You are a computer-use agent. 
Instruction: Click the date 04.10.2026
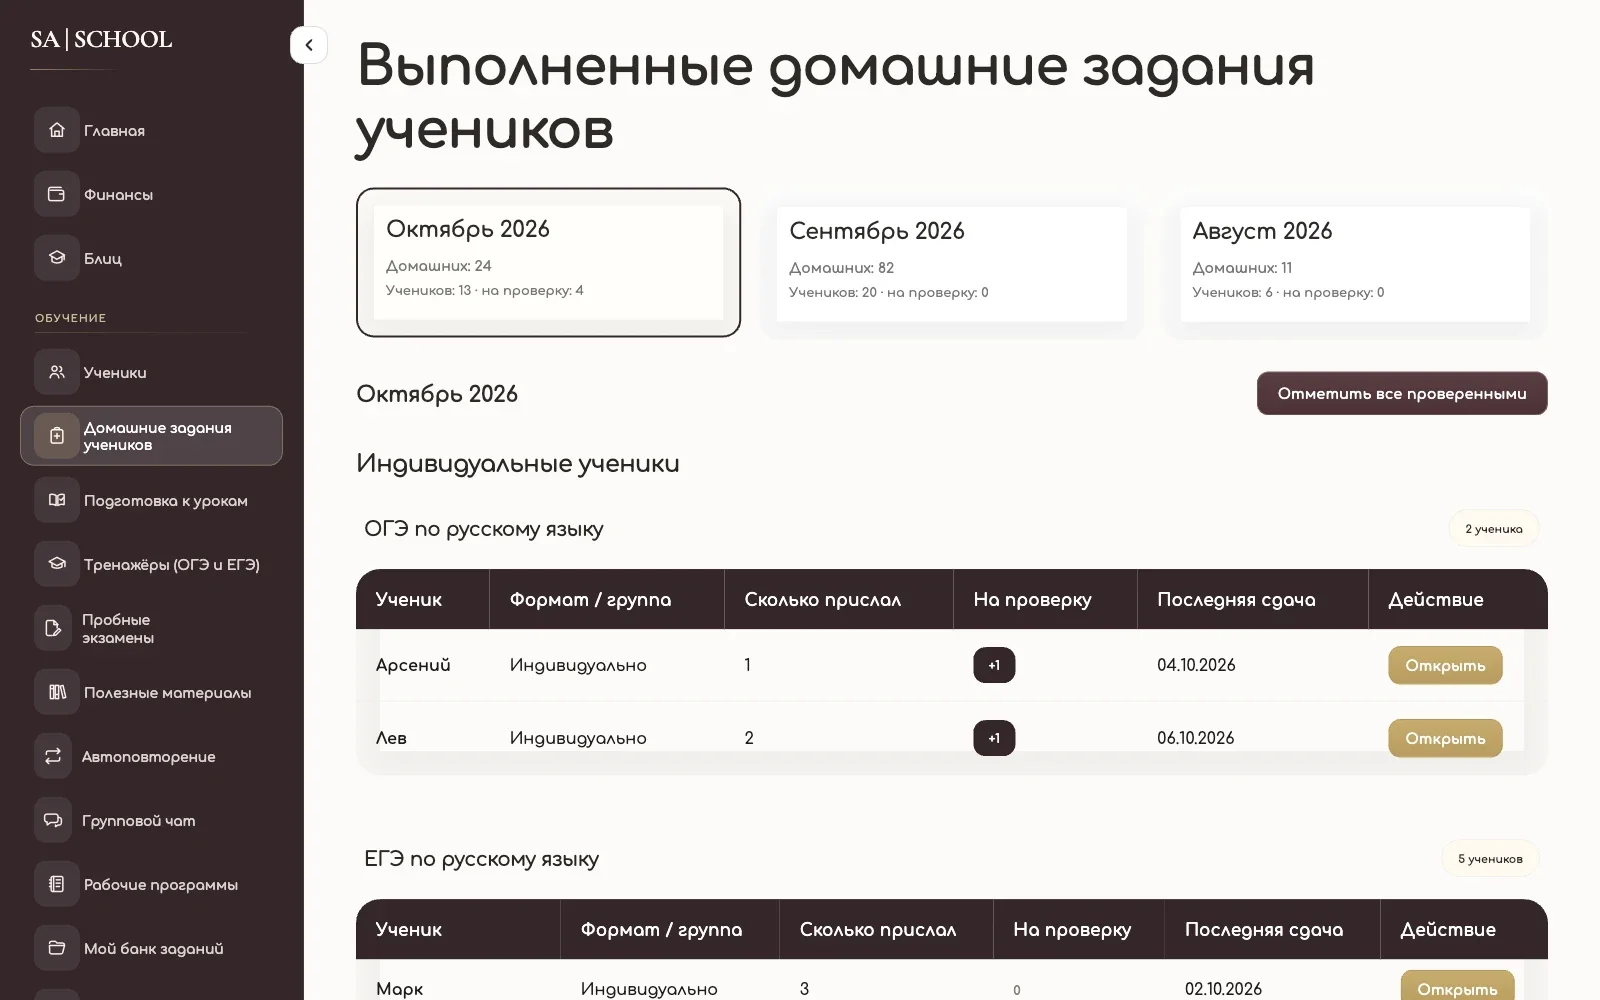(x=1196, y=665)
